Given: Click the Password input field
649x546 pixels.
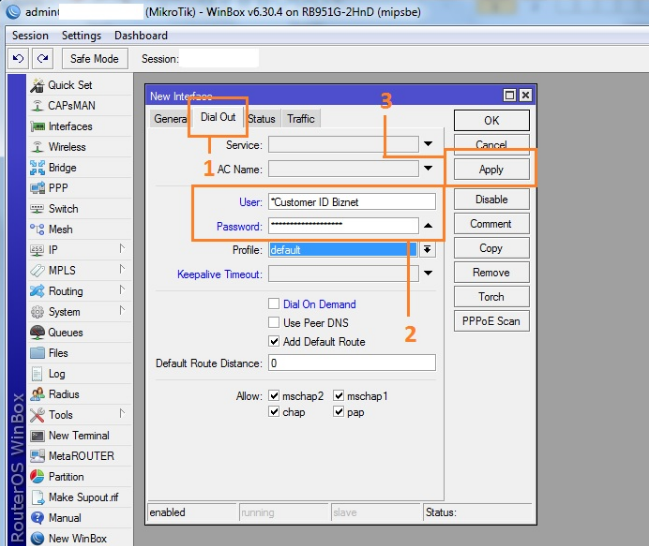Looking at the screenshot, I should 343,226.
